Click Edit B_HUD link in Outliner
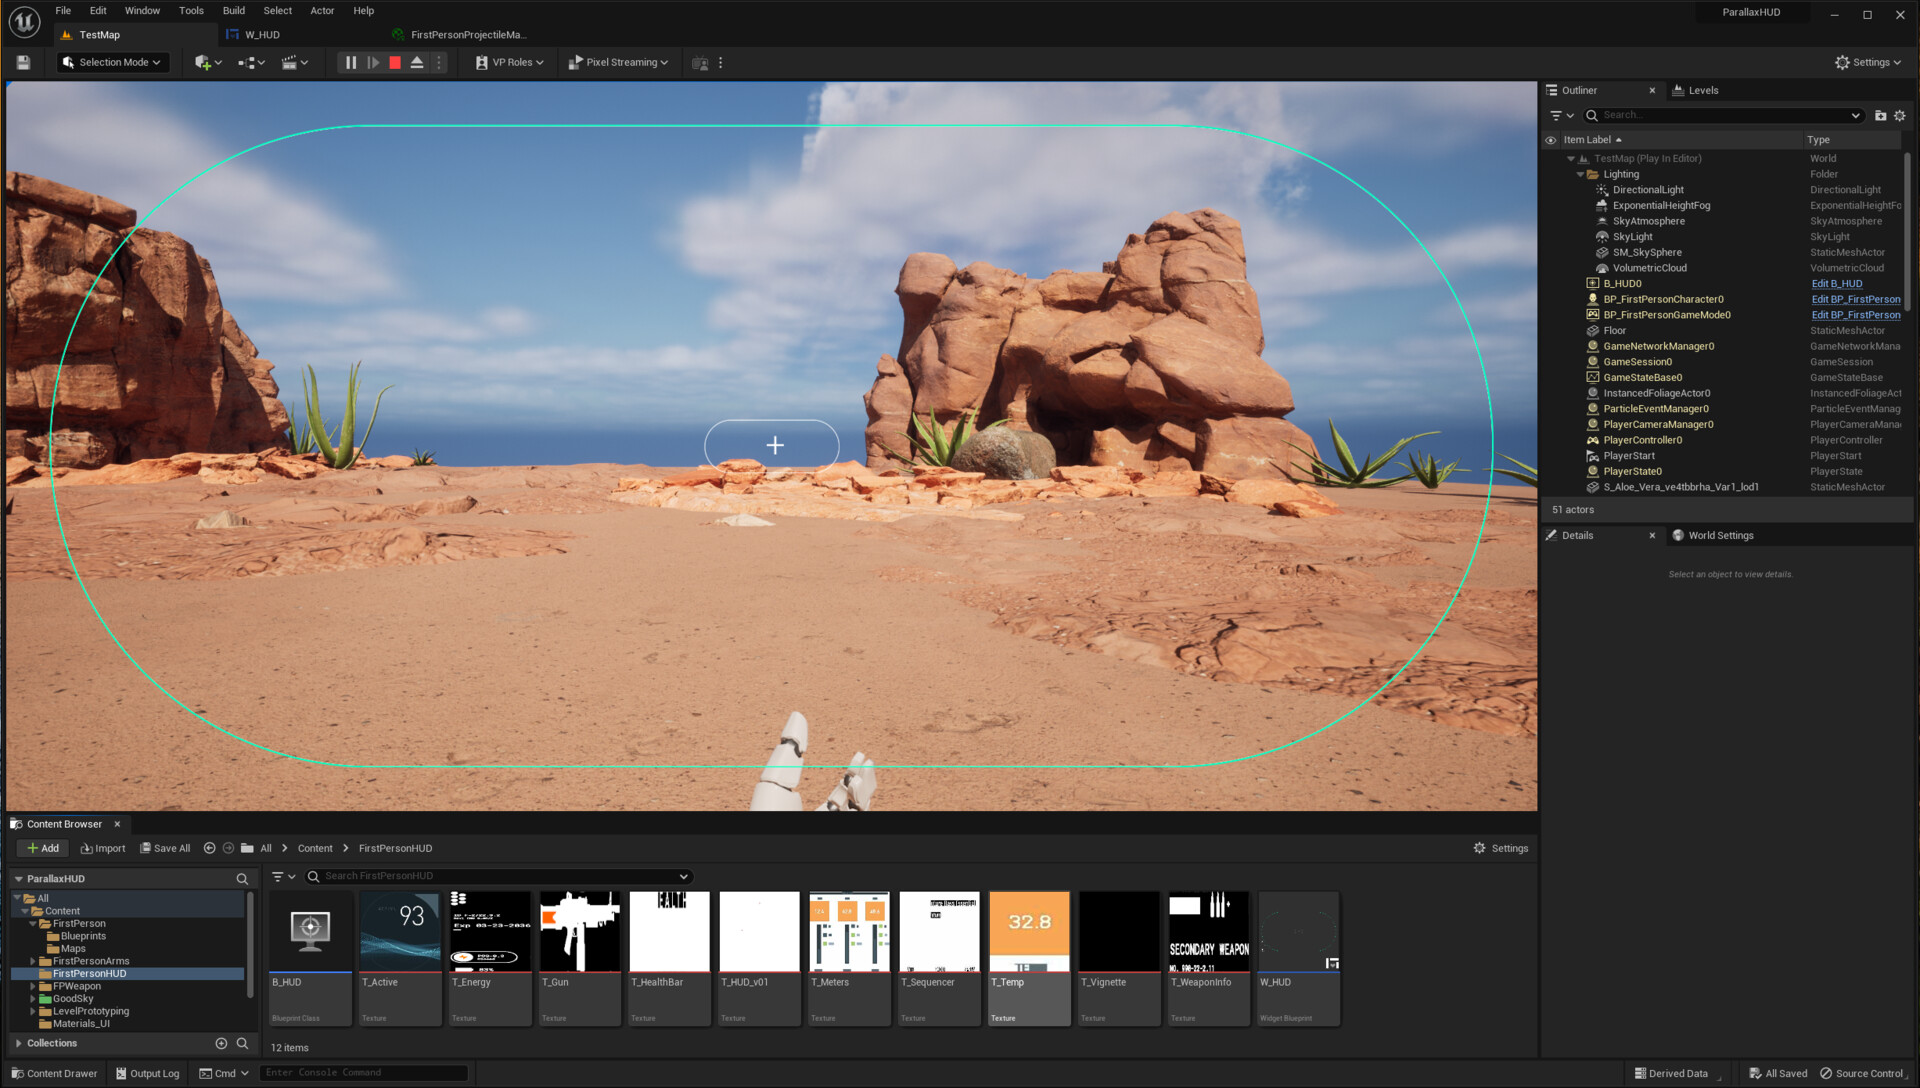 point(1836,284)
